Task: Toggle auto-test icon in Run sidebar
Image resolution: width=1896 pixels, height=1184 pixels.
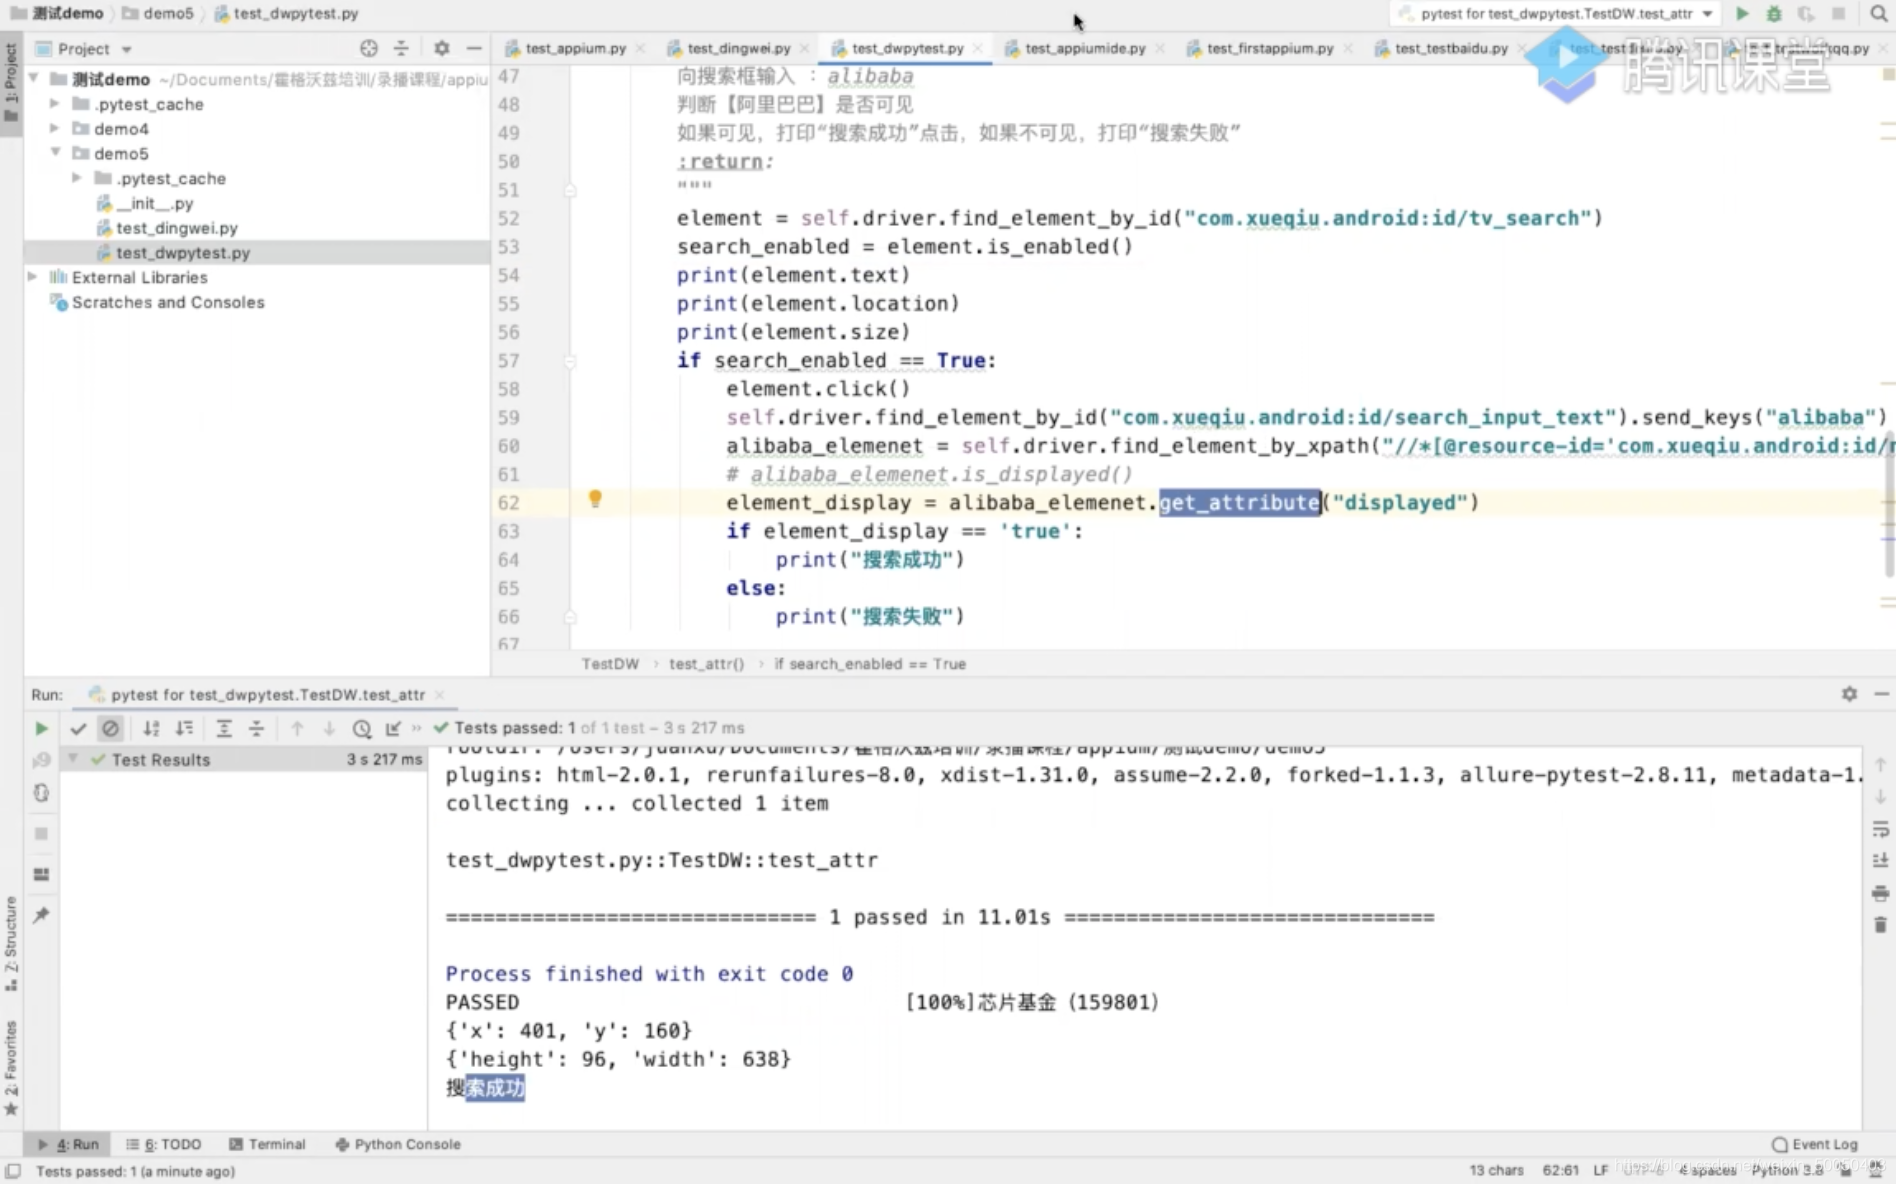Action: tap(41, 793)
